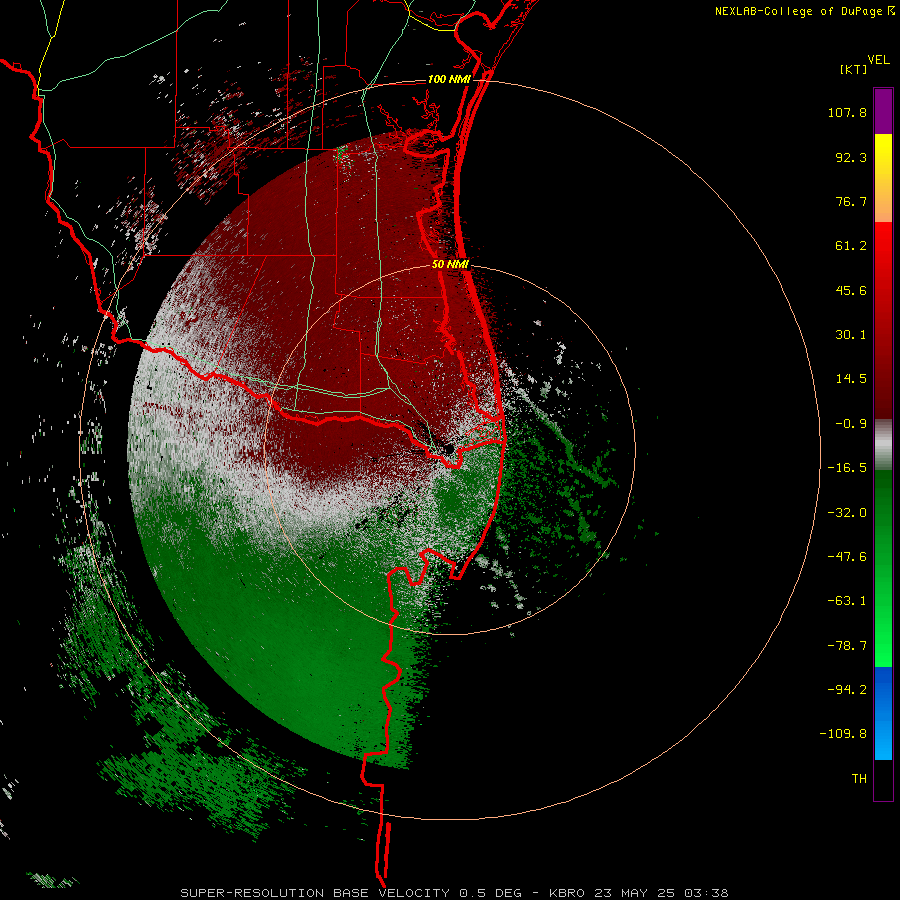The image size is (900, 900).
Task: Click the gray near-zero segment of color bar
Action: point(883,445)
